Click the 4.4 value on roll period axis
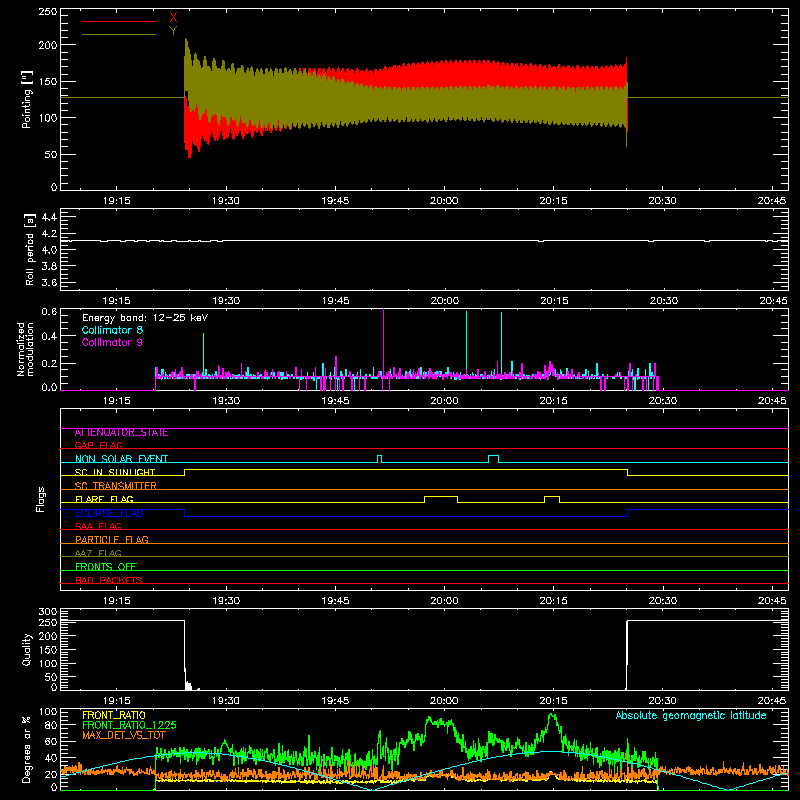Viewport: 800px width, 800px height. tap(49, 217)
